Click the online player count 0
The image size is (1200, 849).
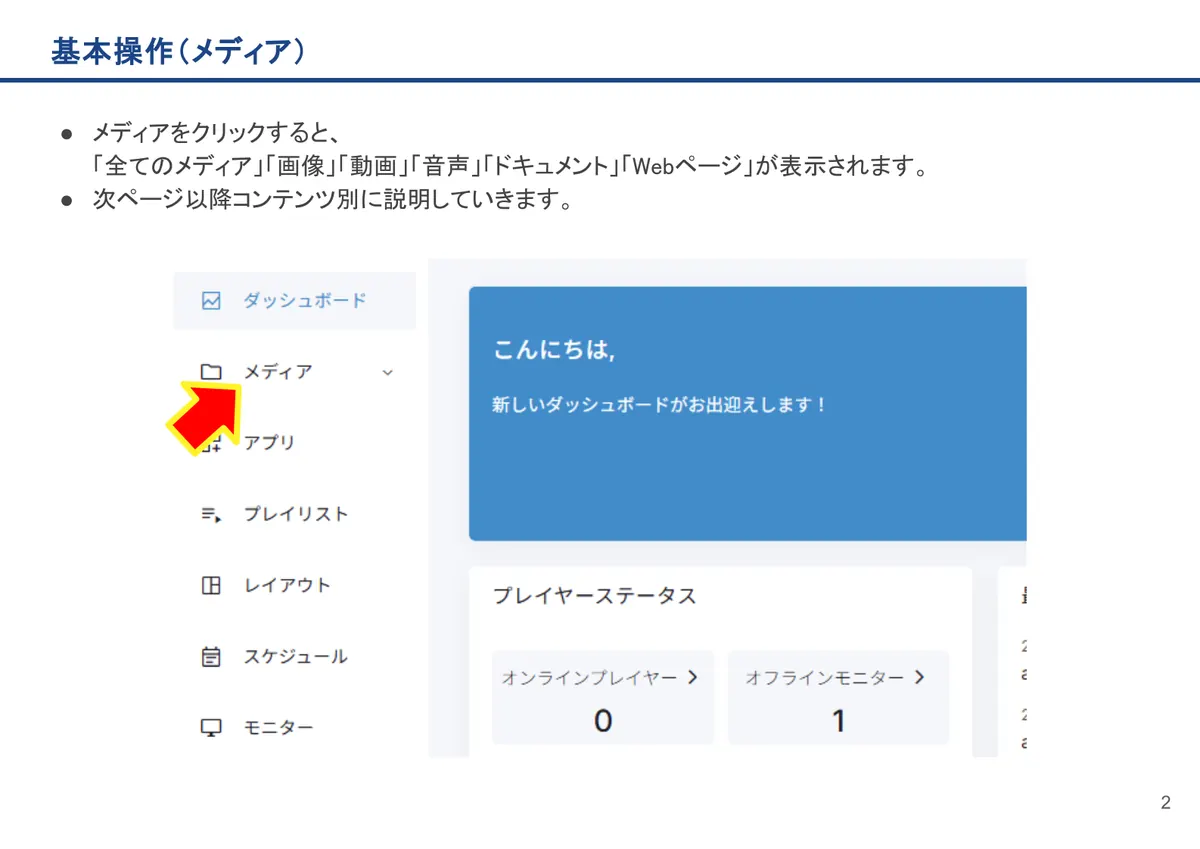(x=603, y=721)
